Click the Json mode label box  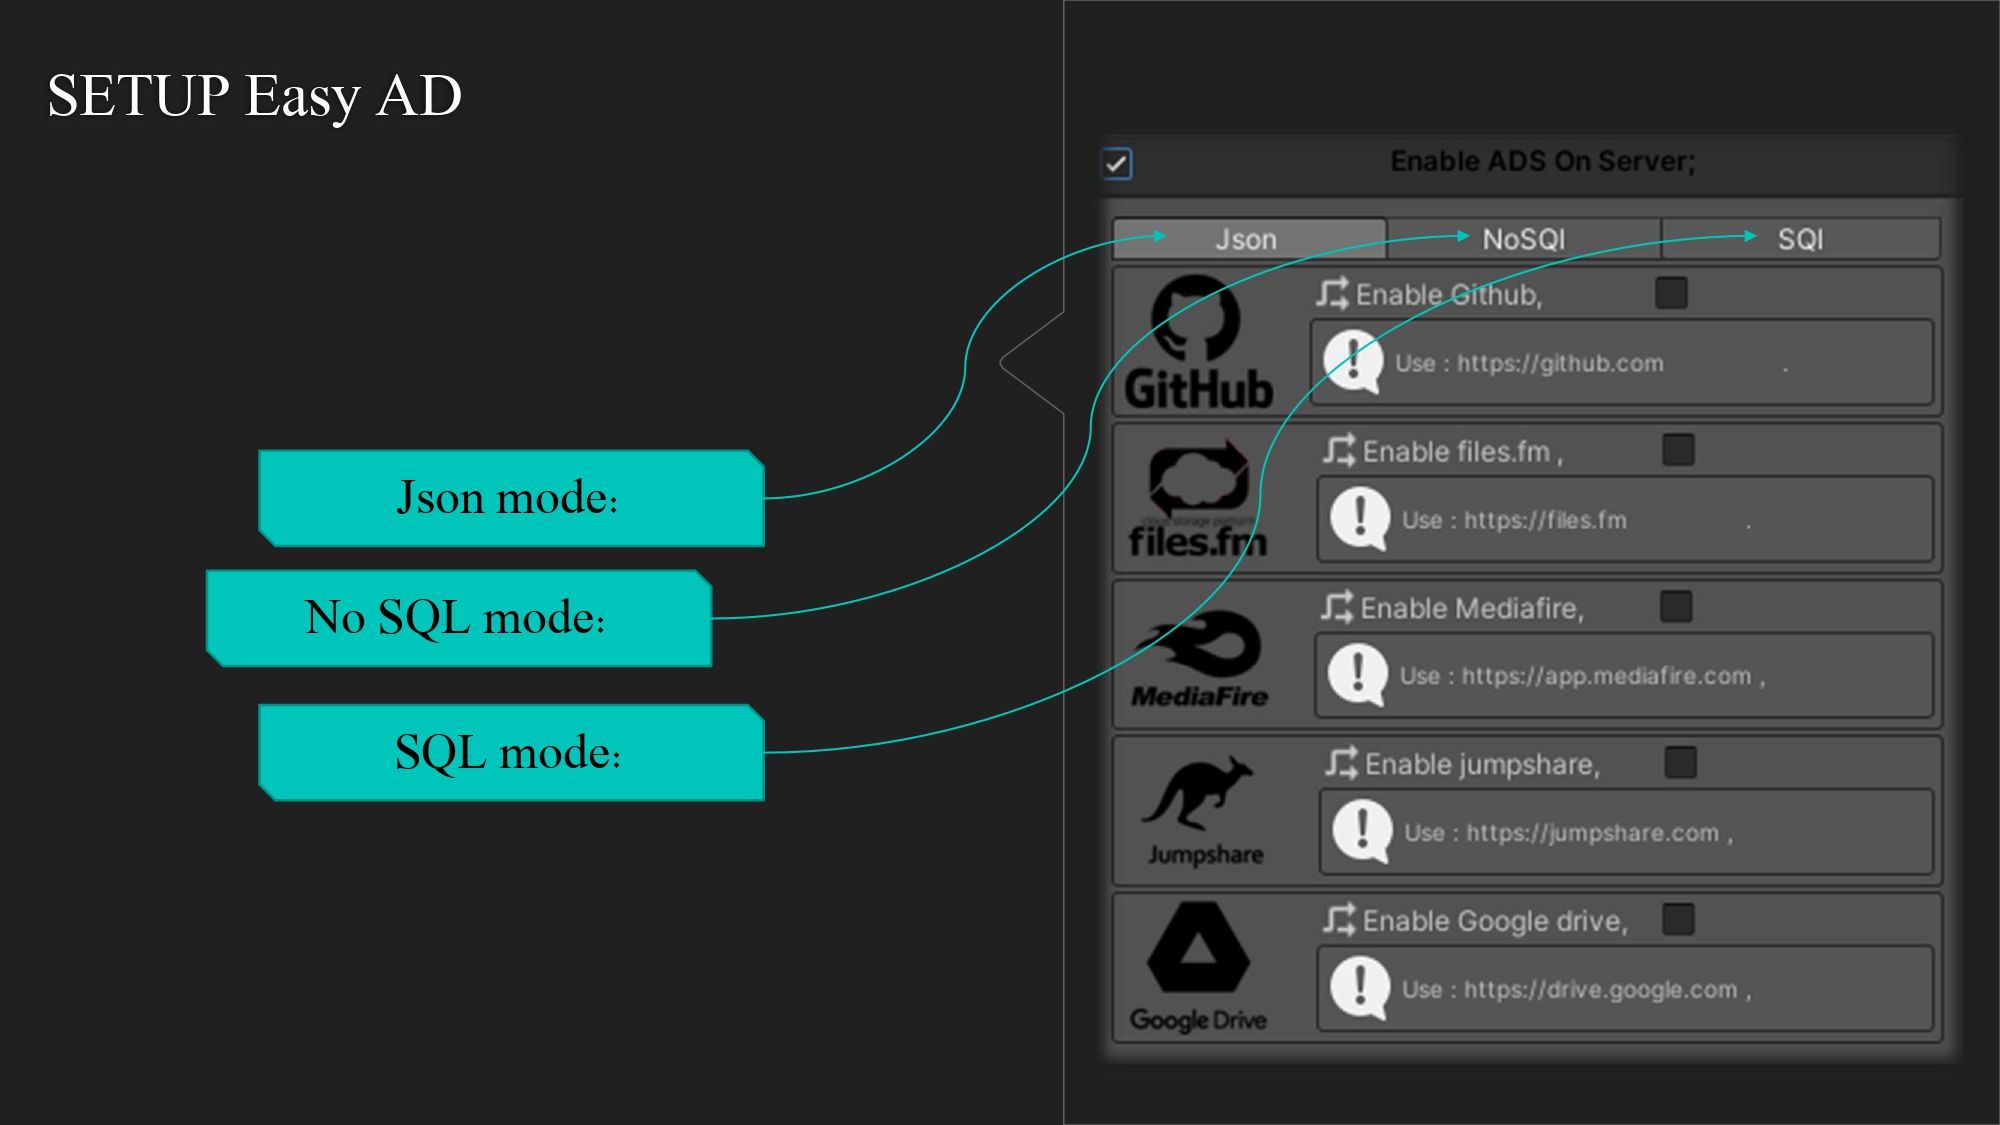click(511, 498)
